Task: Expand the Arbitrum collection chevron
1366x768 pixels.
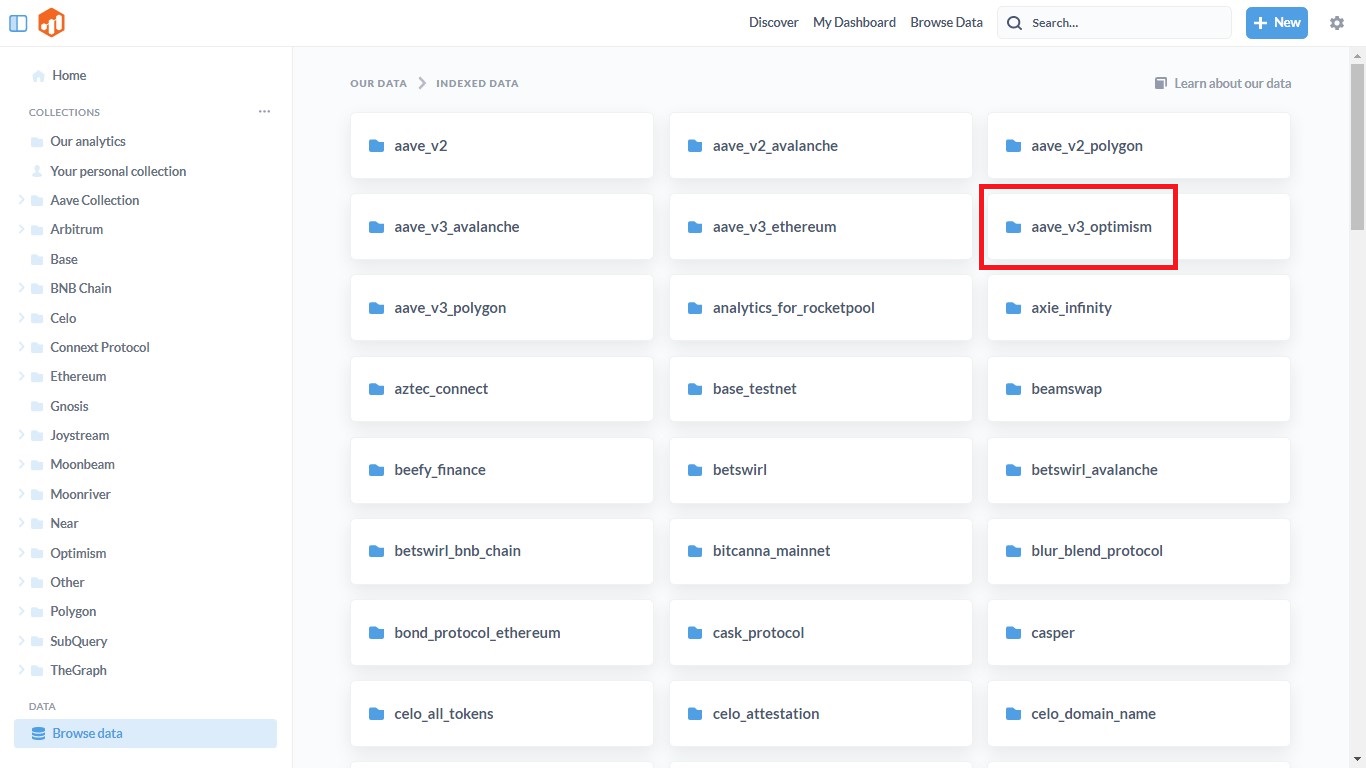Action: pos(21,229)
